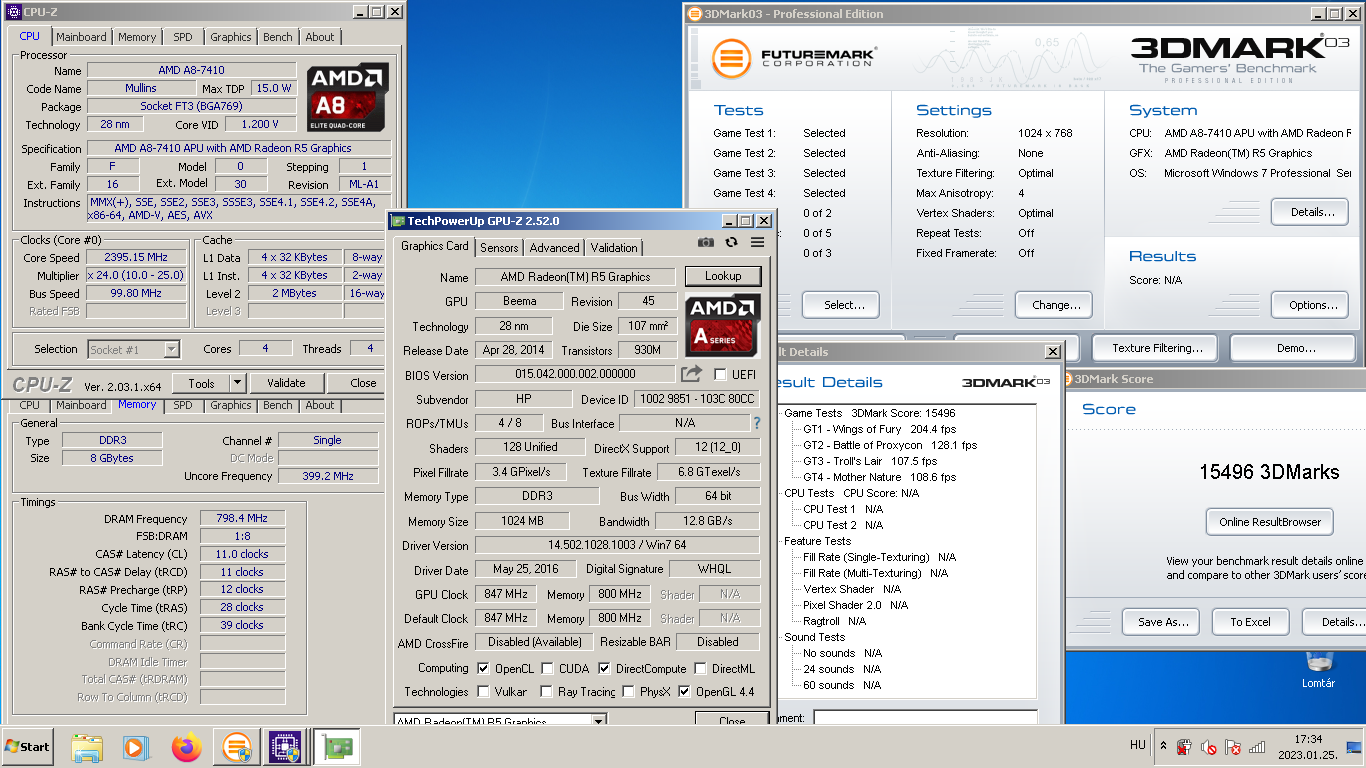The height and width of the screenshot is (768, 1366).
Task: Switch to 3DMark03 taskbar icon
Action: [236, 747]
